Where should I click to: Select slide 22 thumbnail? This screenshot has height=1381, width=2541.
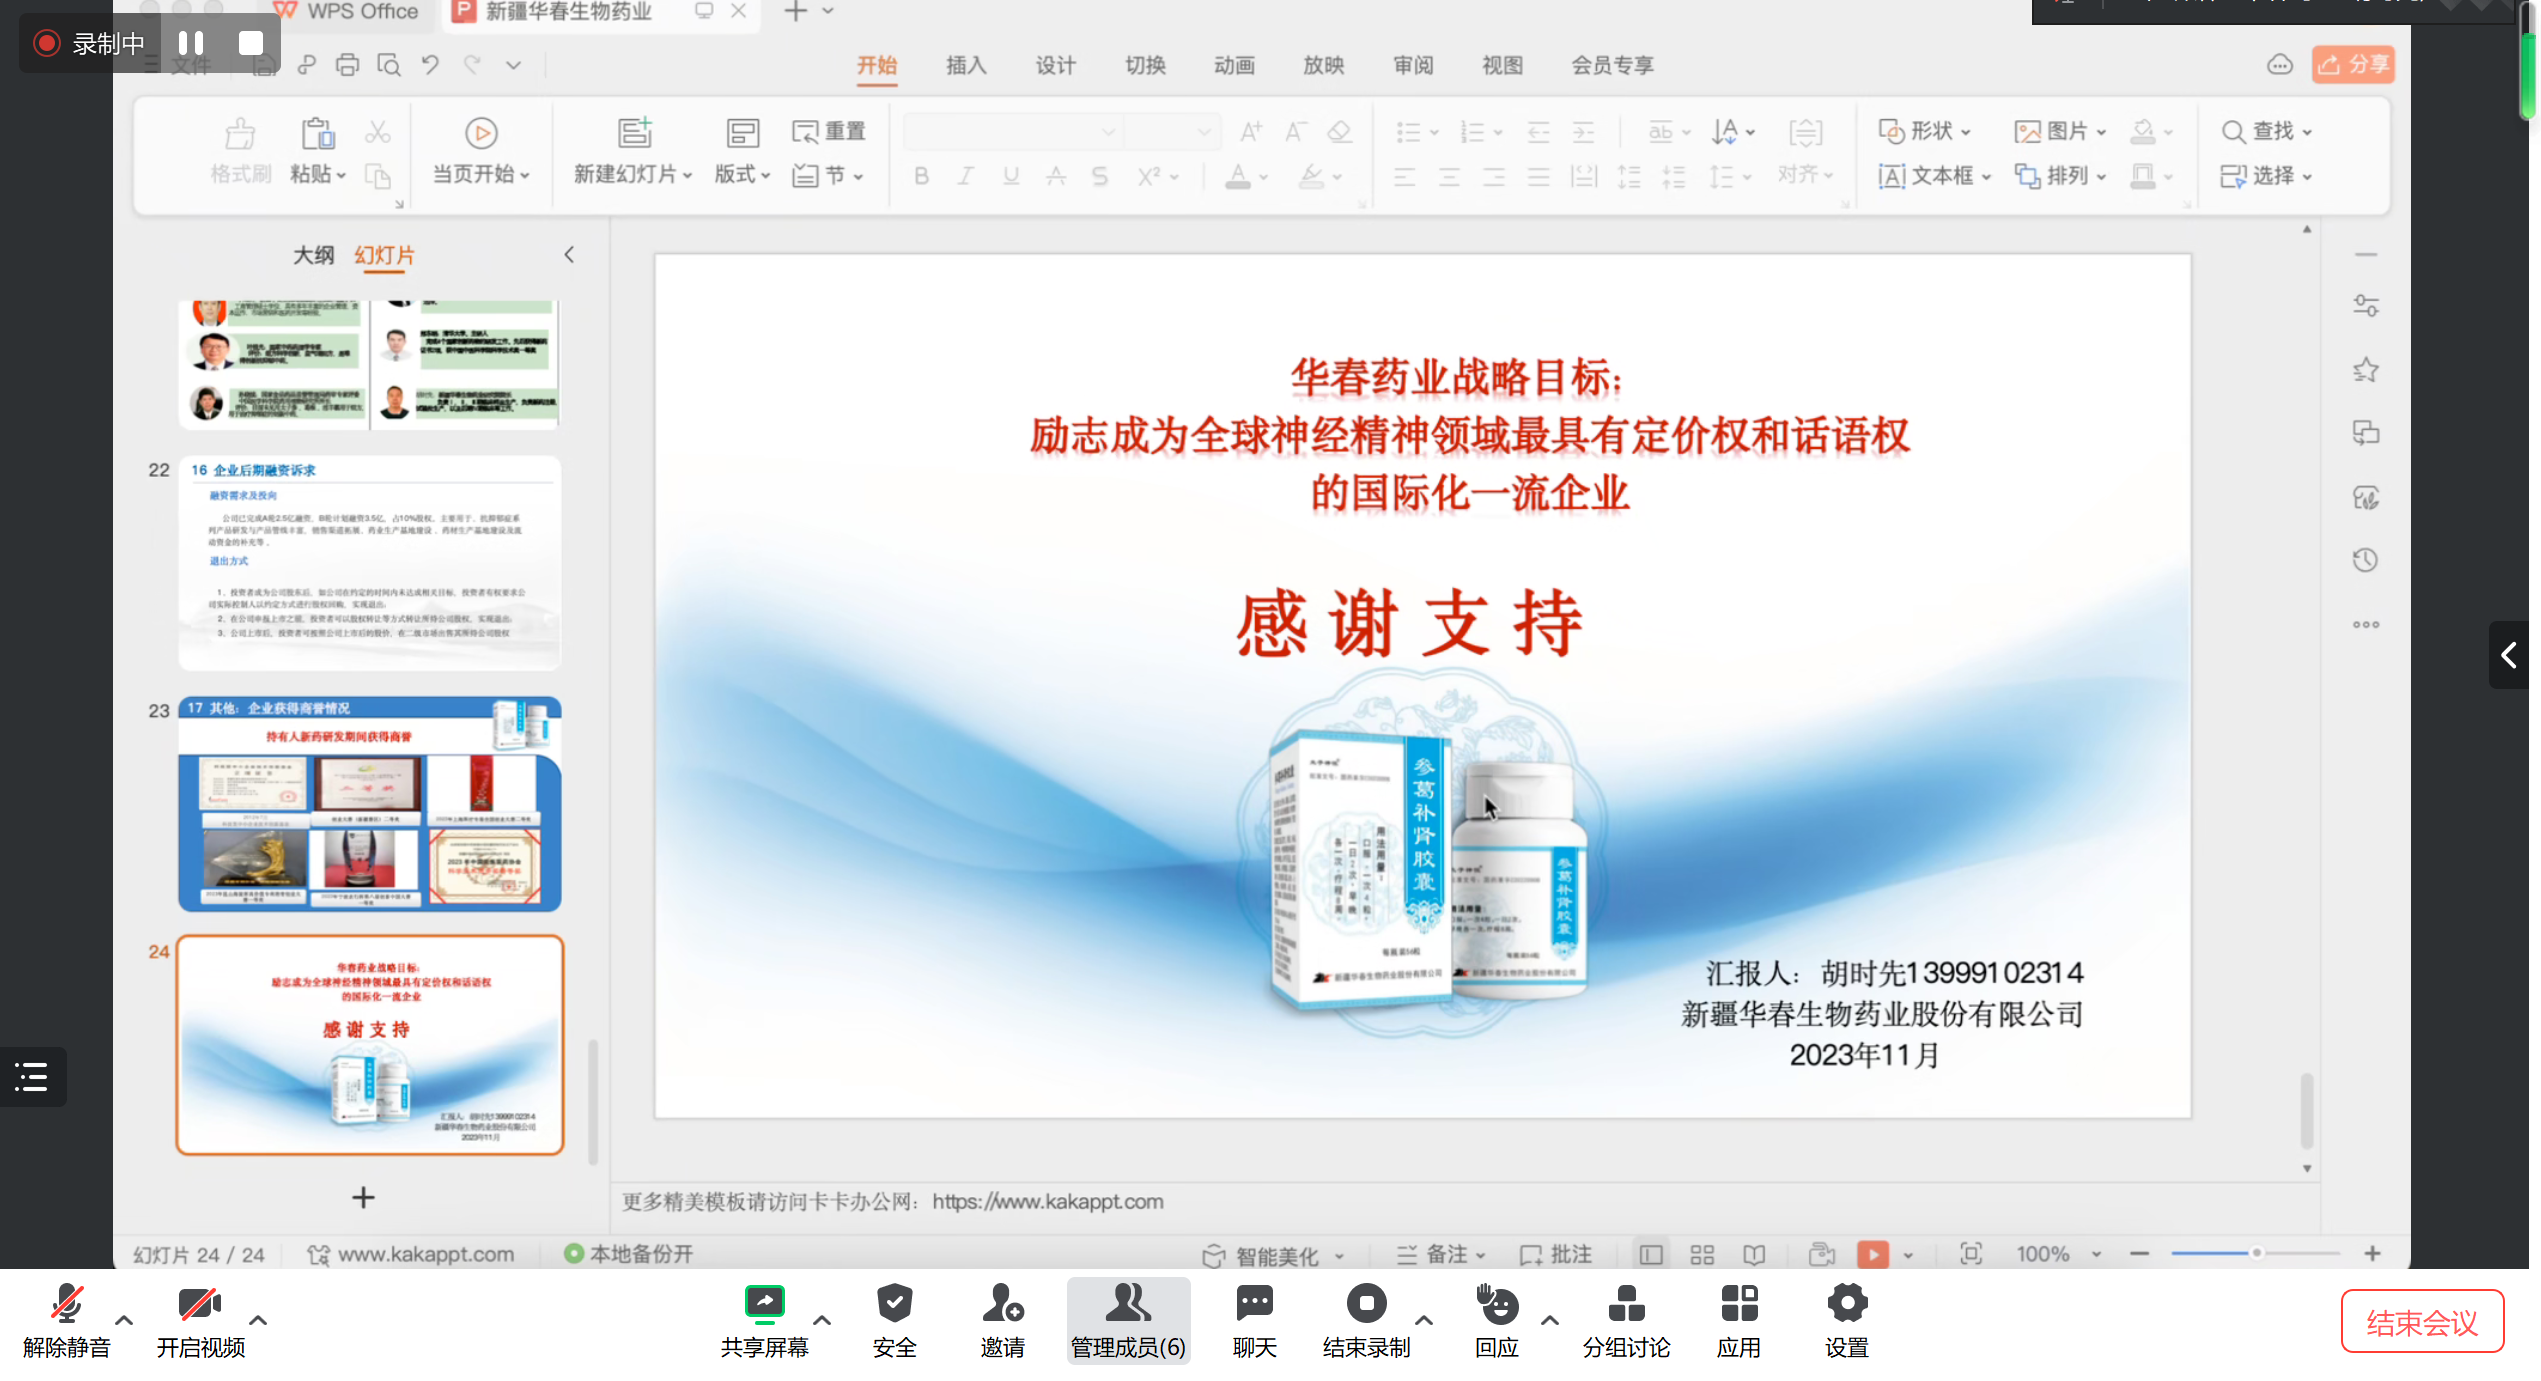(369, 563)
